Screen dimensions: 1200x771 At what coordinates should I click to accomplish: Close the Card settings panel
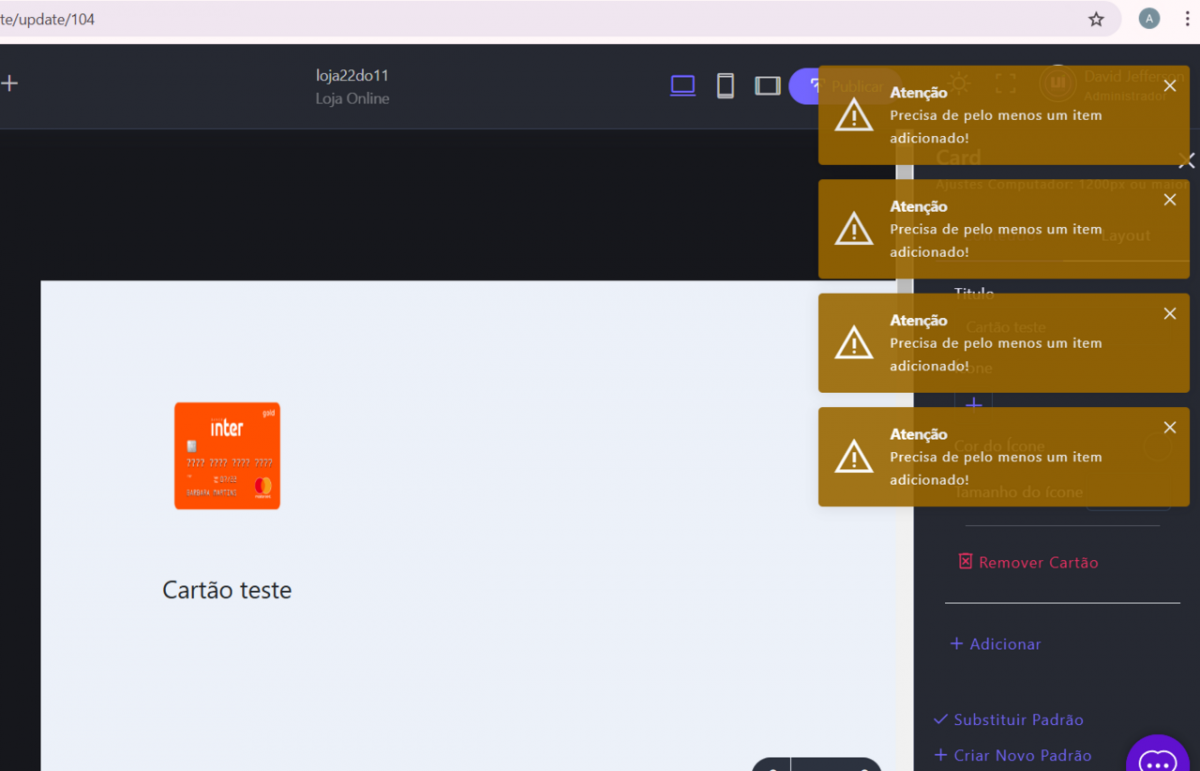point(1186,160)
